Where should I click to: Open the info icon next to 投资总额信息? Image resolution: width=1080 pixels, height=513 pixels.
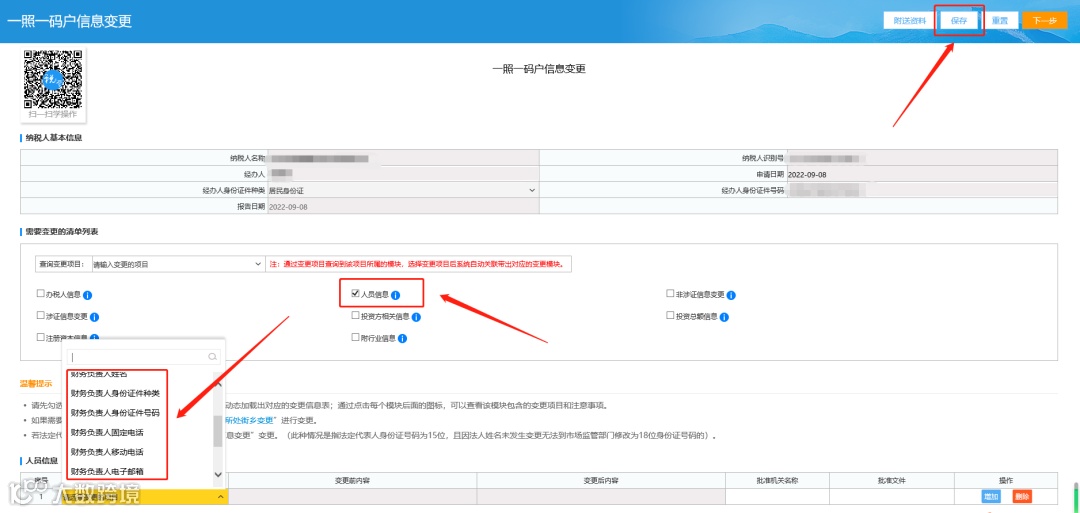tap(724, 317)
